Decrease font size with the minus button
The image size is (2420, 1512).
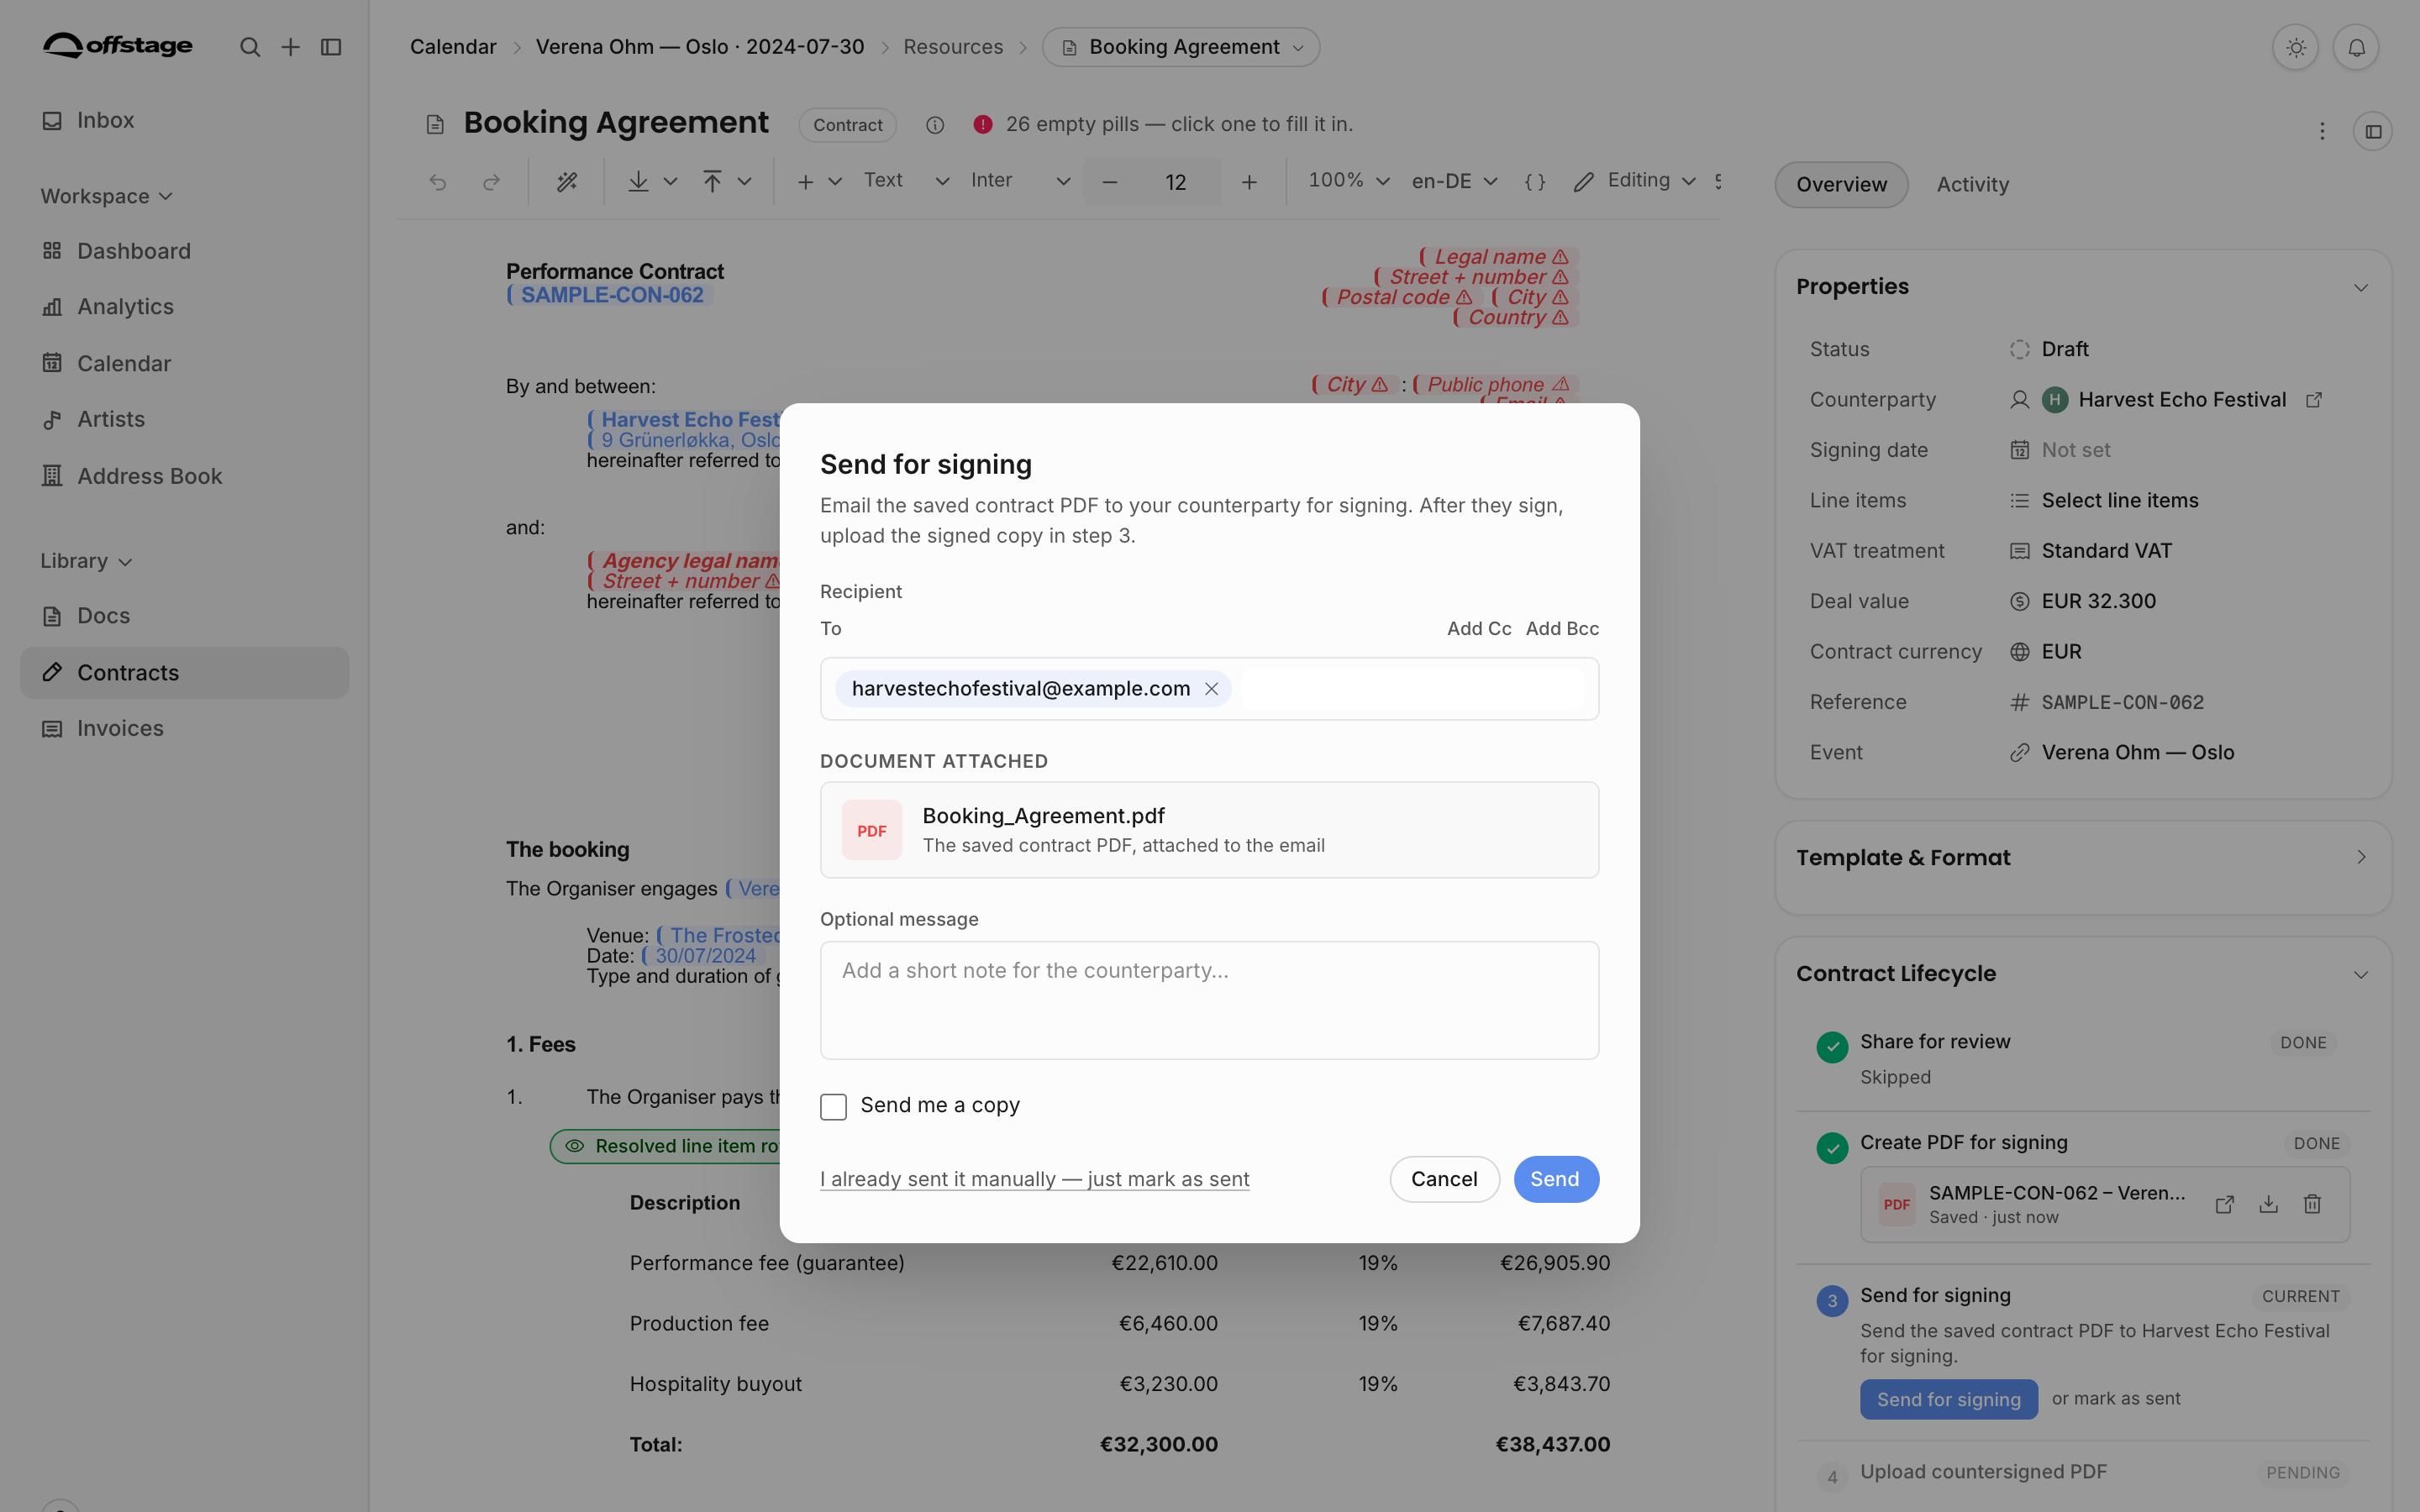point(1109,182)
